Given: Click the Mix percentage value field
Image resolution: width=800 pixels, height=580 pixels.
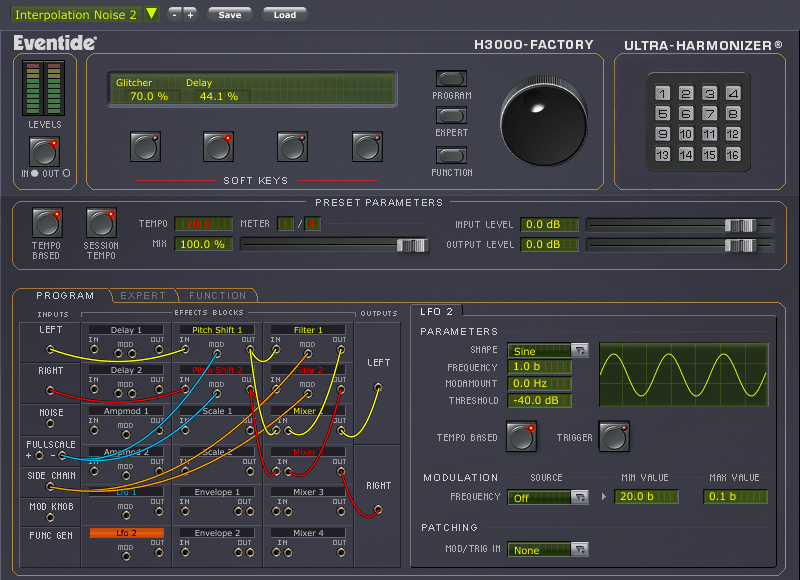Looking at the screenshot, I should click(x=204, y=244).
